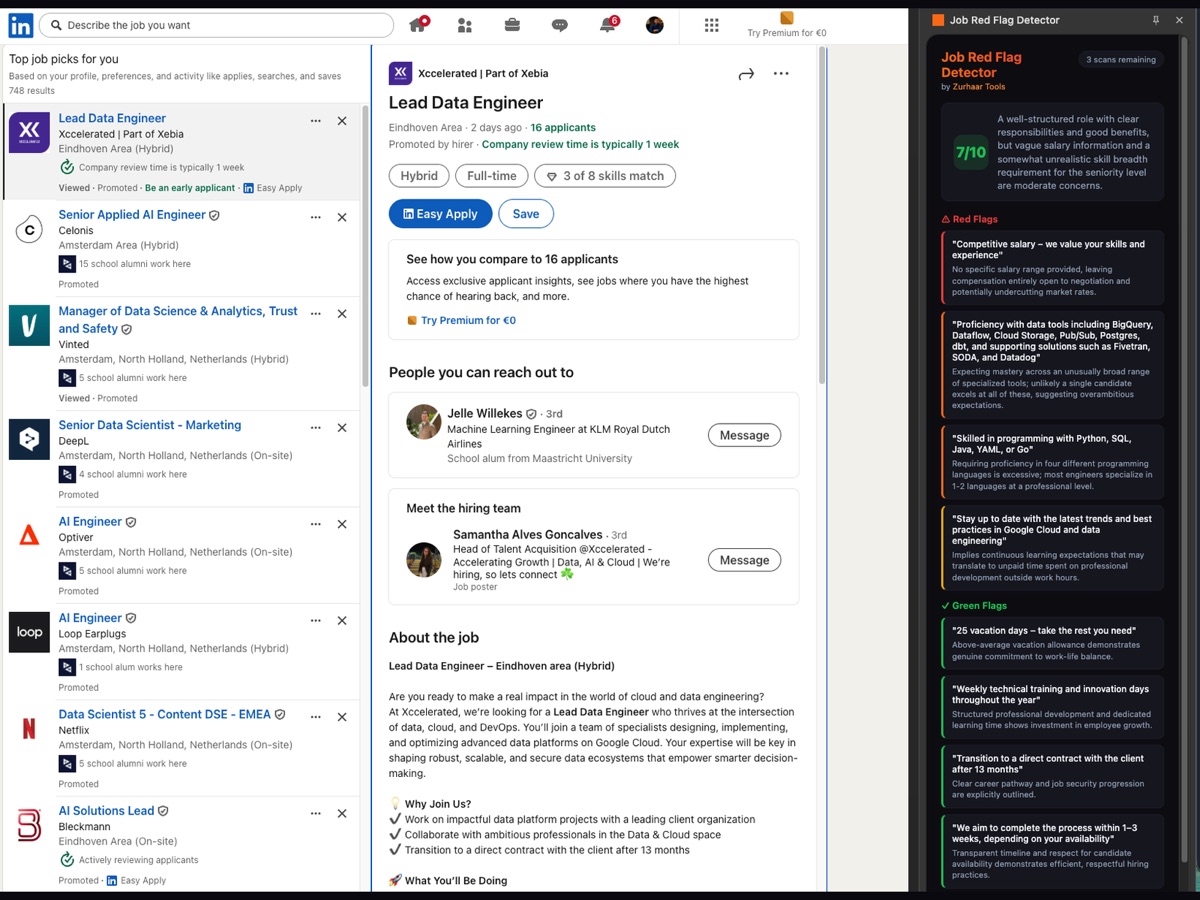
Task: Dismiss Senior Applied AI Engineer job card
Action: (342, 217)
